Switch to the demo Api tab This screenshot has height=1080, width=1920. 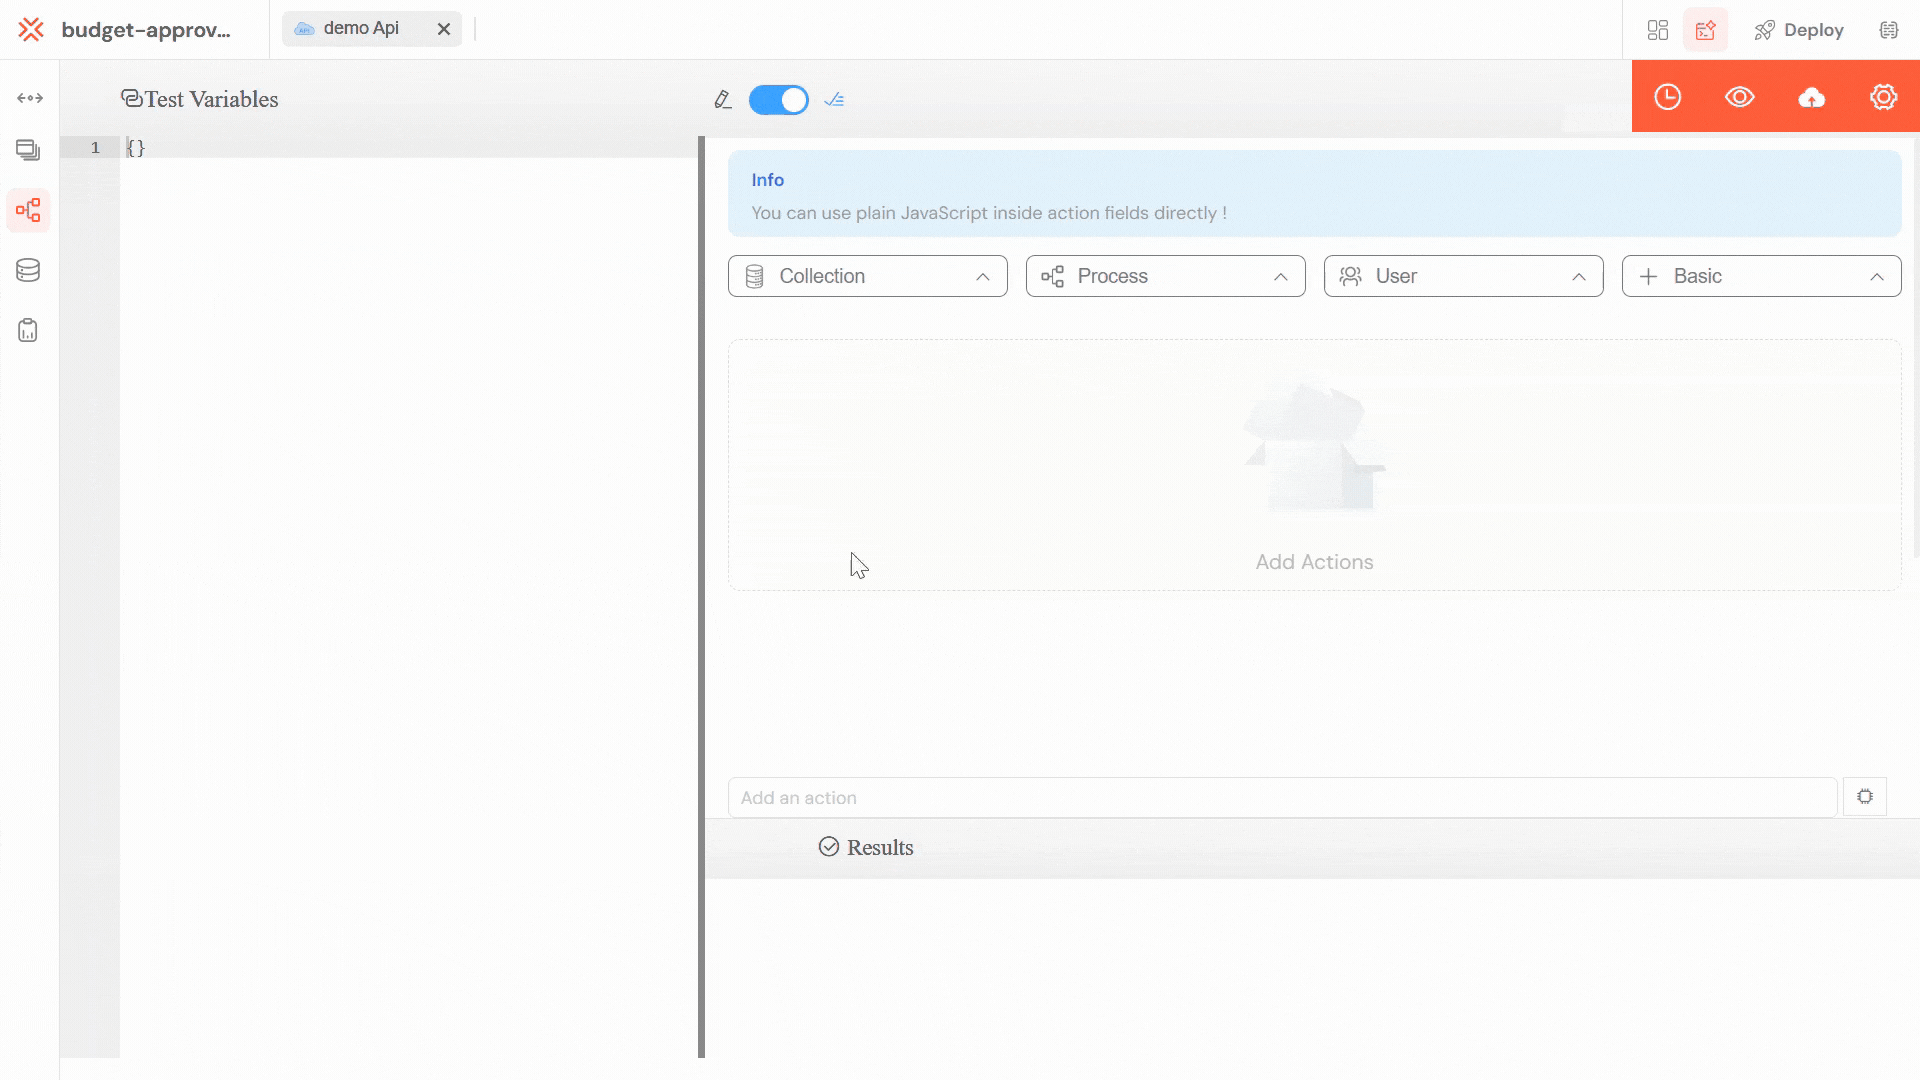tap(360, 28)
